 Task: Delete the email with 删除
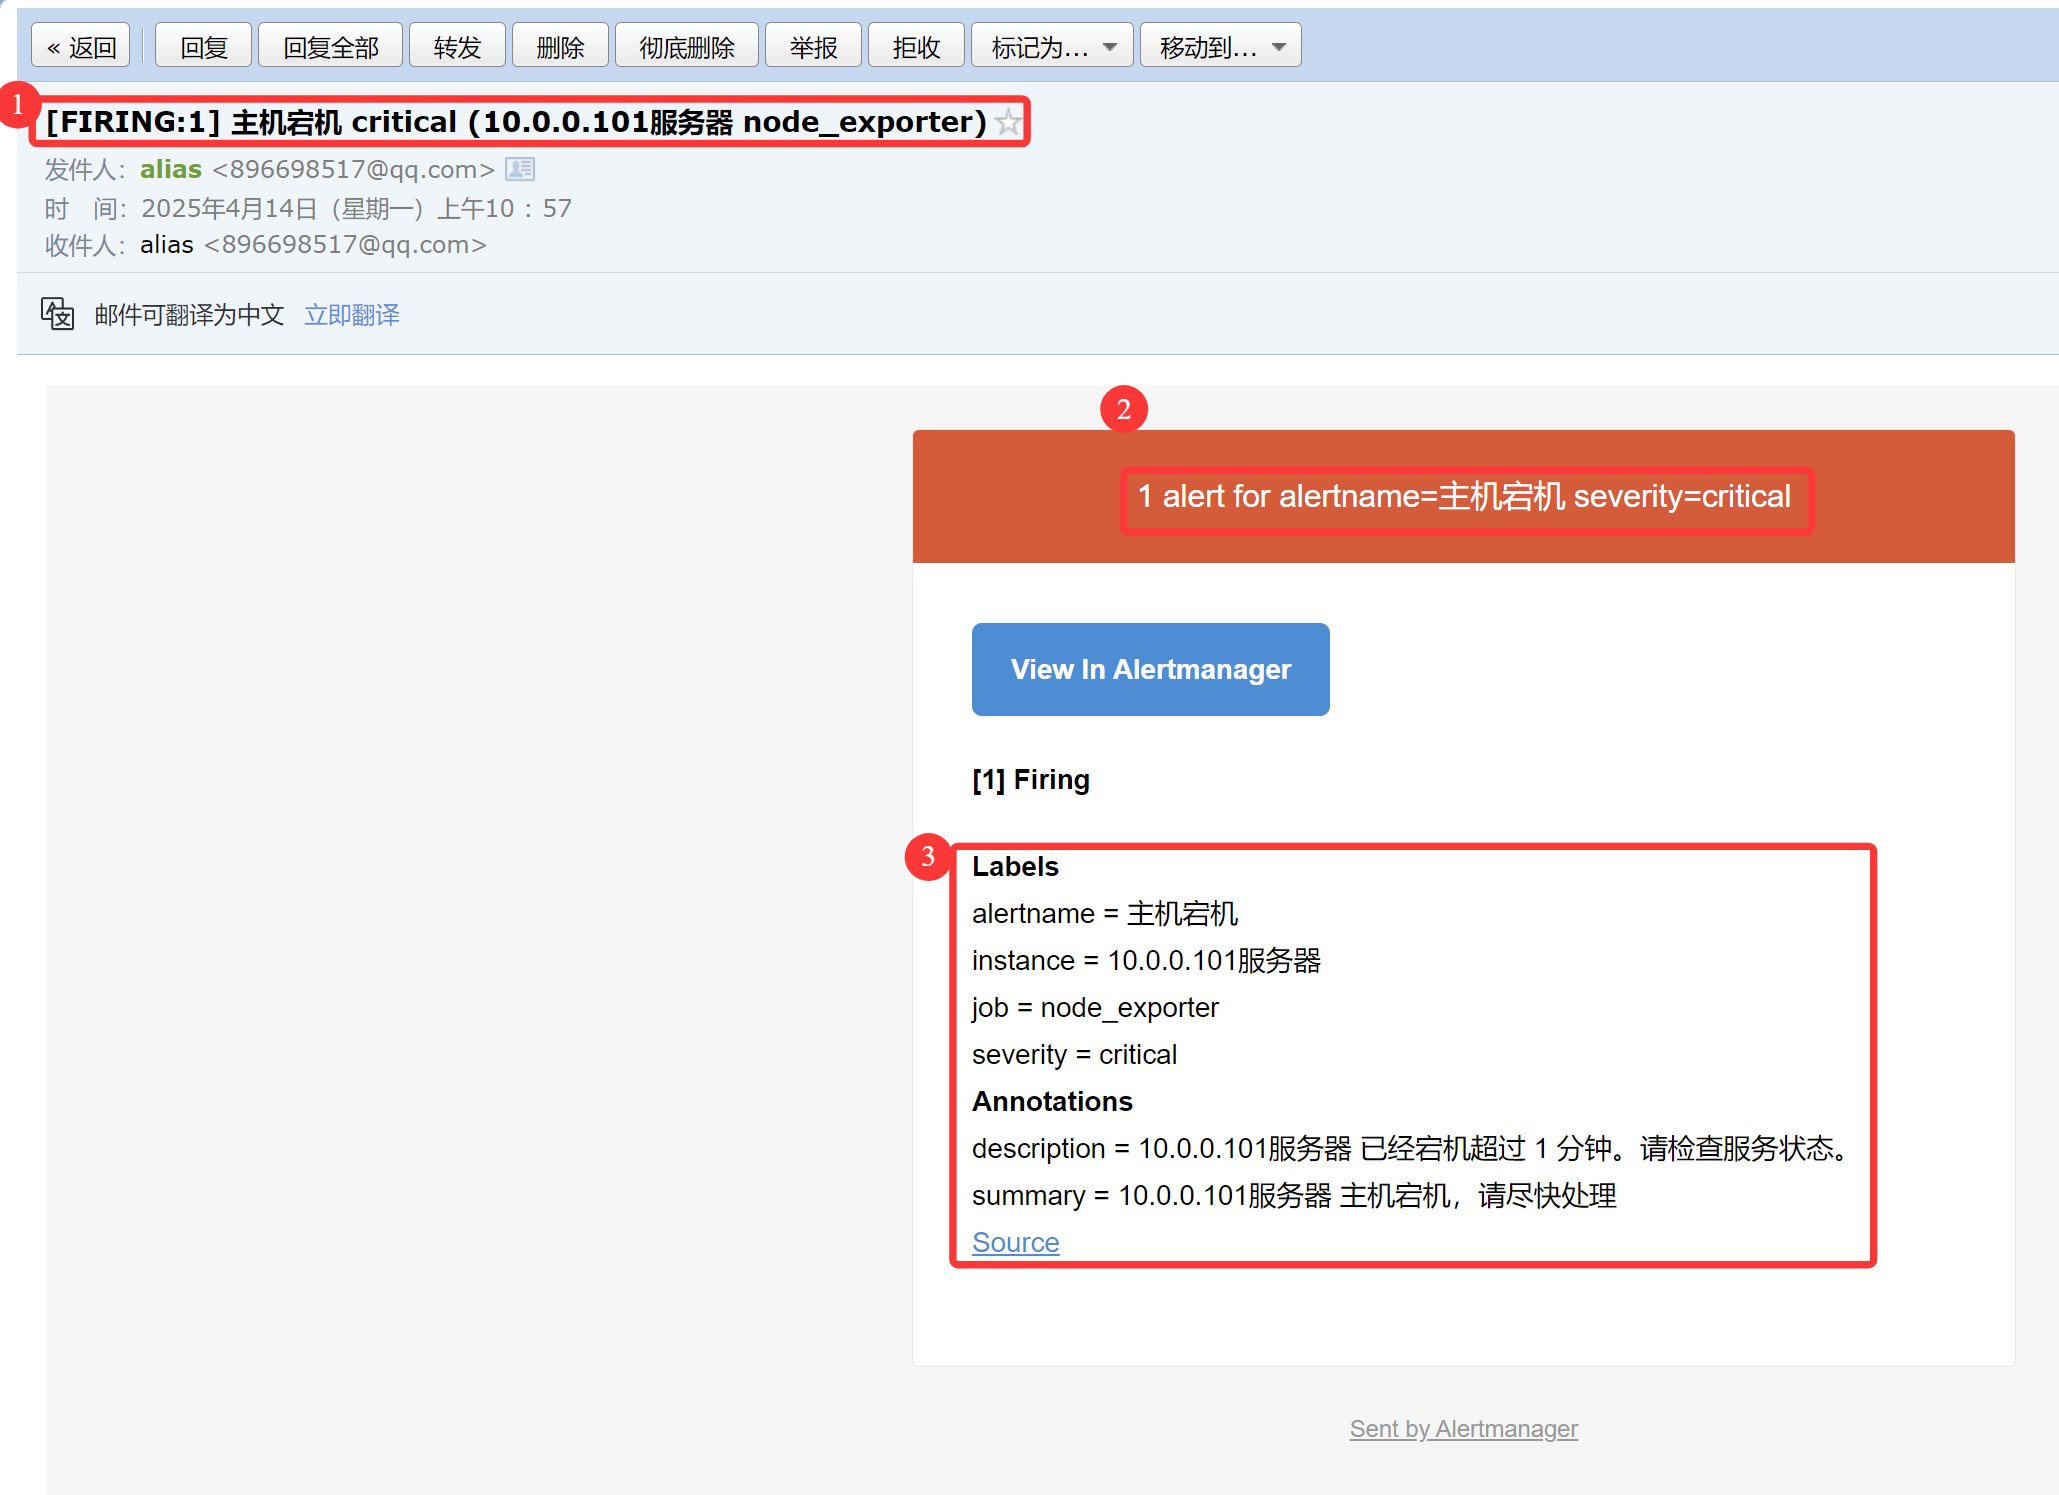pos(559,47)
